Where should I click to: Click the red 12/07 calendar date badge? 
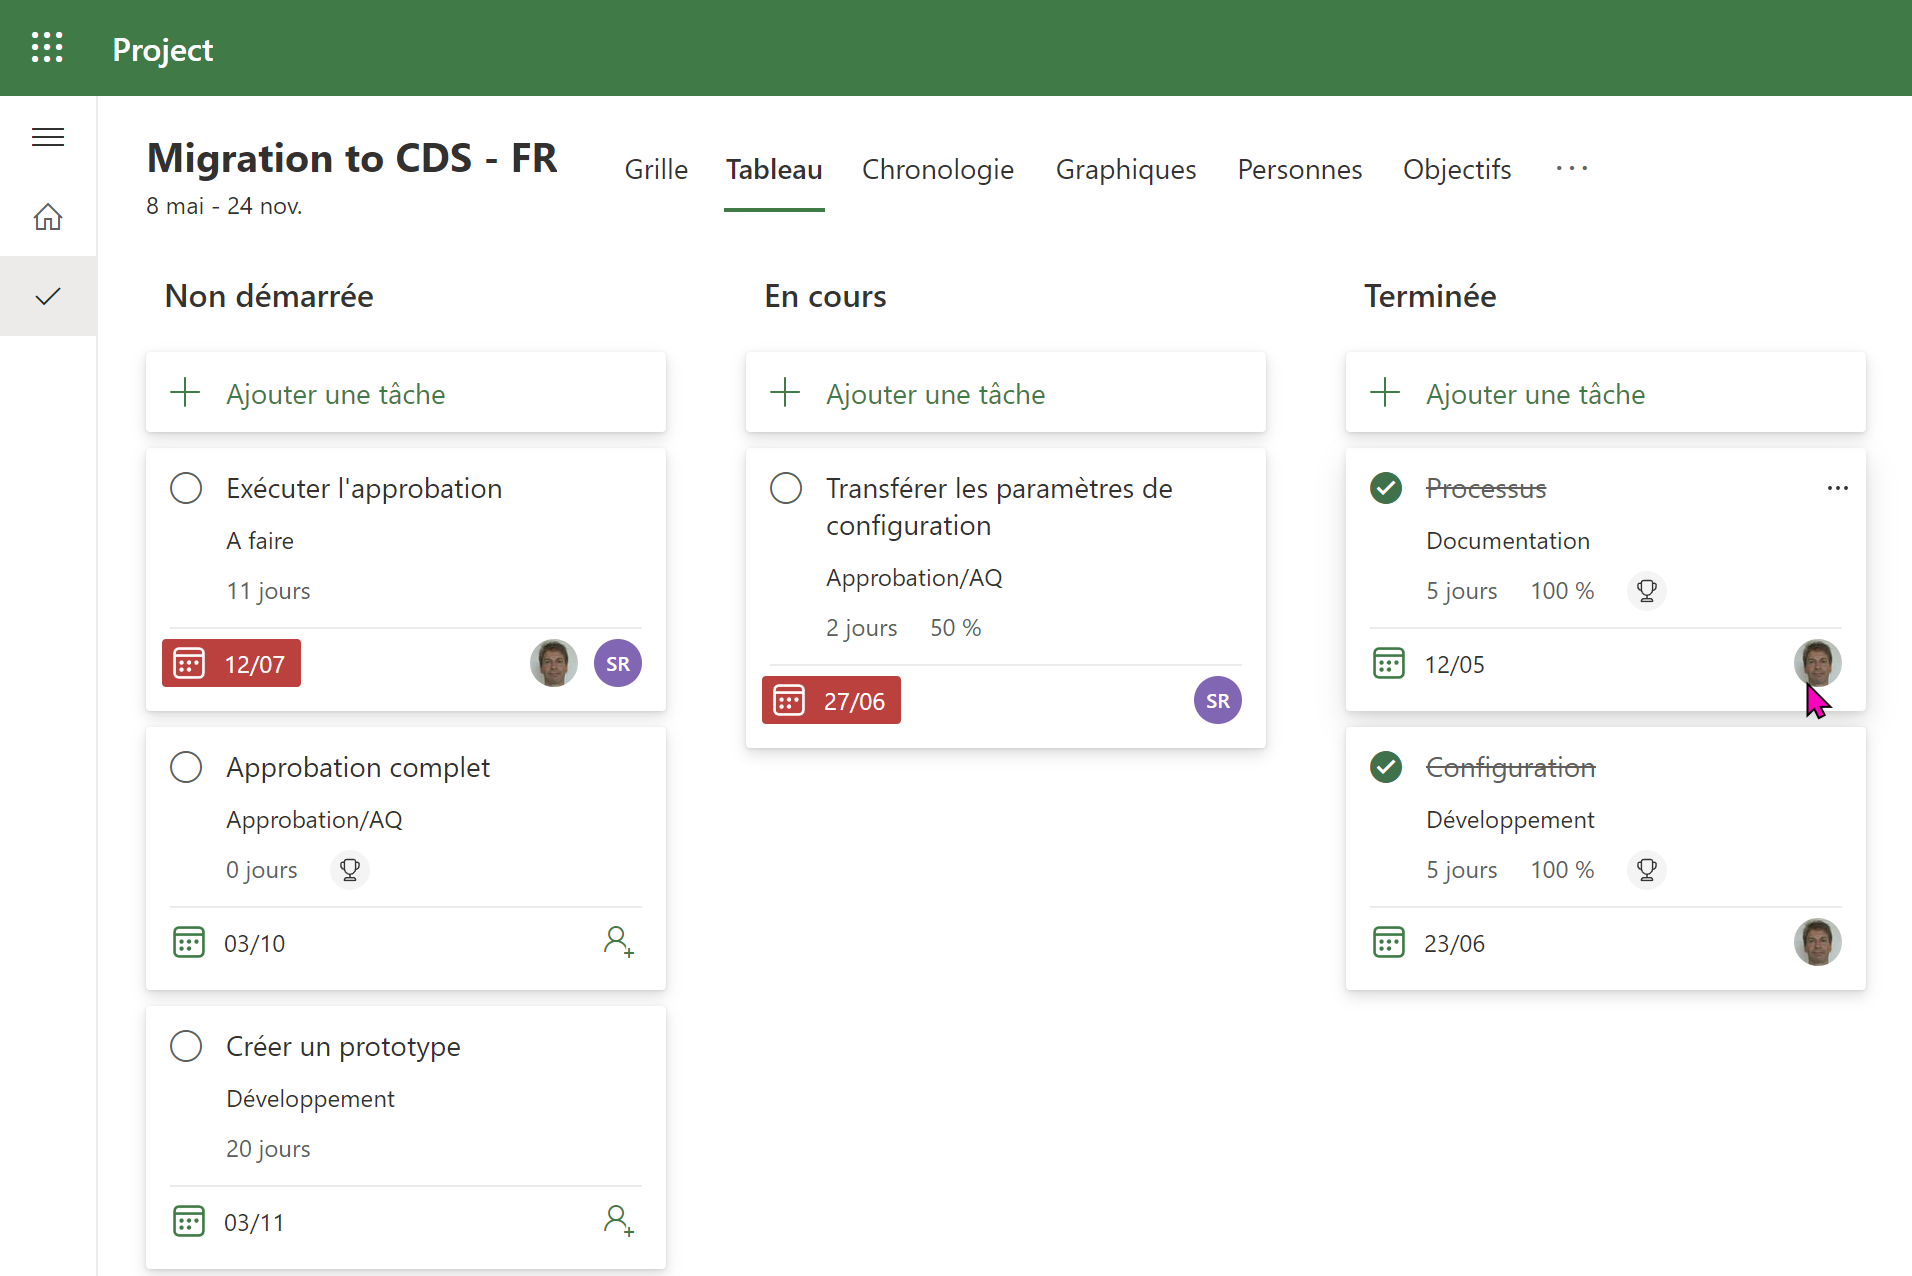(231, 662)
